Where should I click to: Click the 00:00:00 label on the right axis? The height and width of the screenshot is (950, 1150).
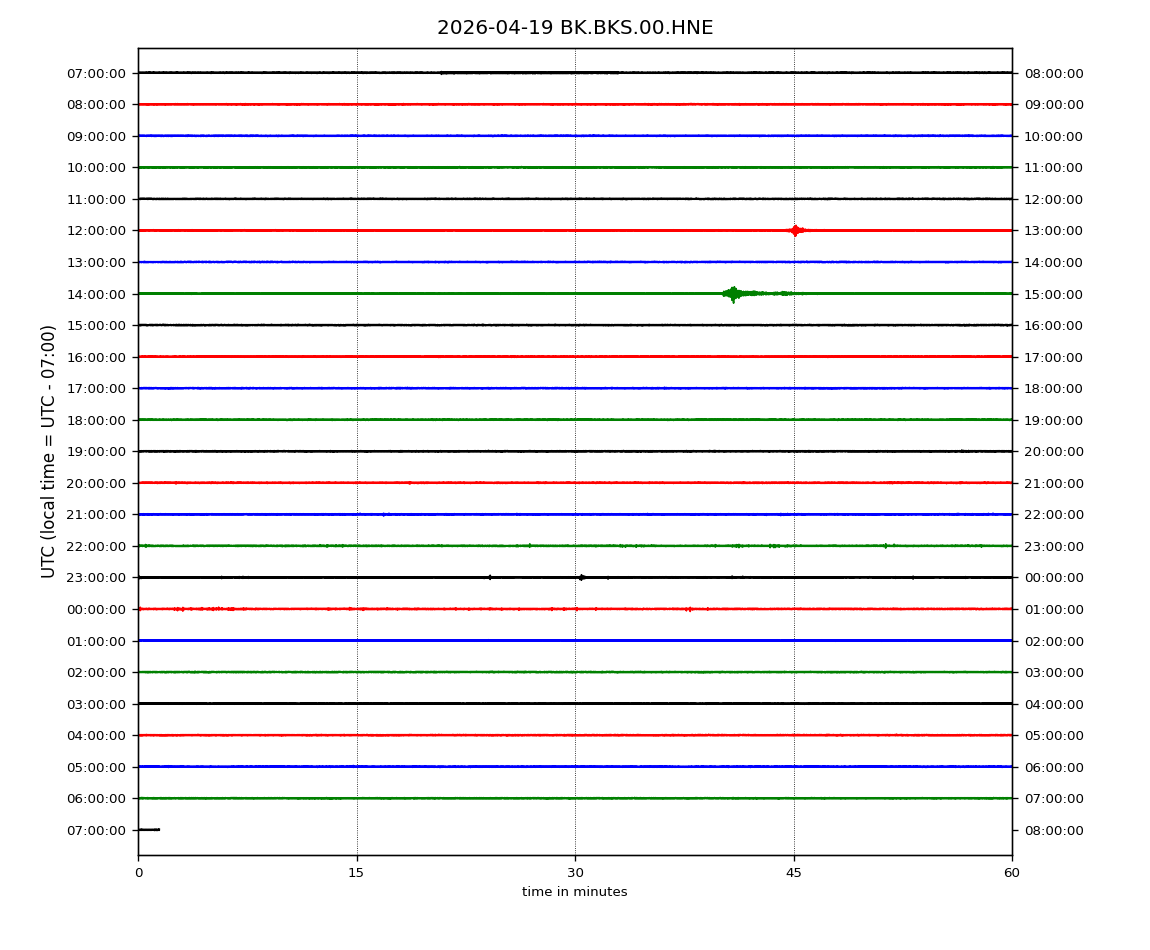click(1053, 578)
